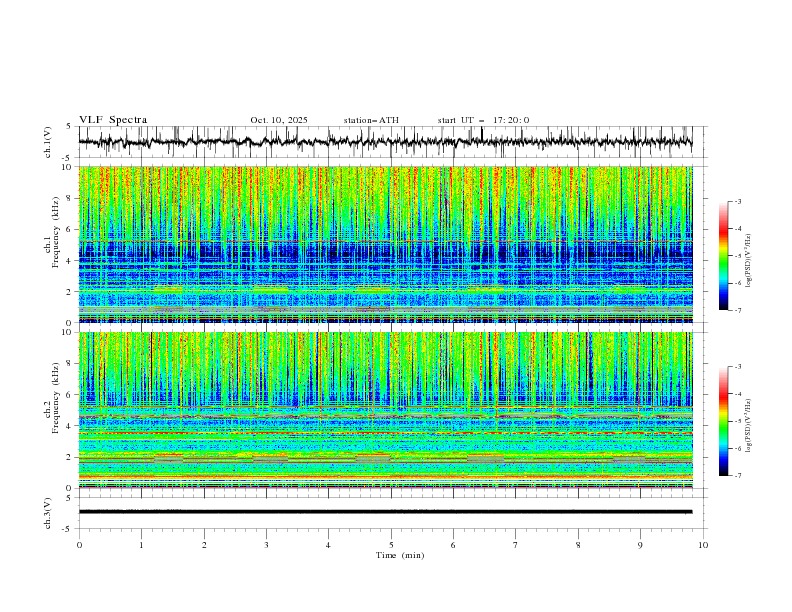Screen dimensions: 792x612
Task: Click the ch.2 PSD color scale bar
Action: (x=724, y=421)
